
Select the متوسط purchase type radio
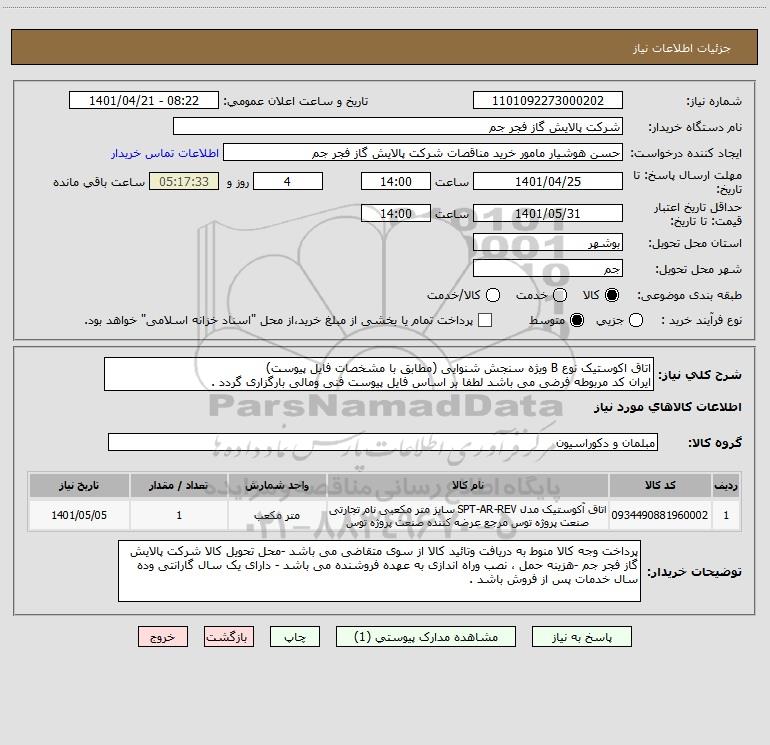[x=577, y=320]
